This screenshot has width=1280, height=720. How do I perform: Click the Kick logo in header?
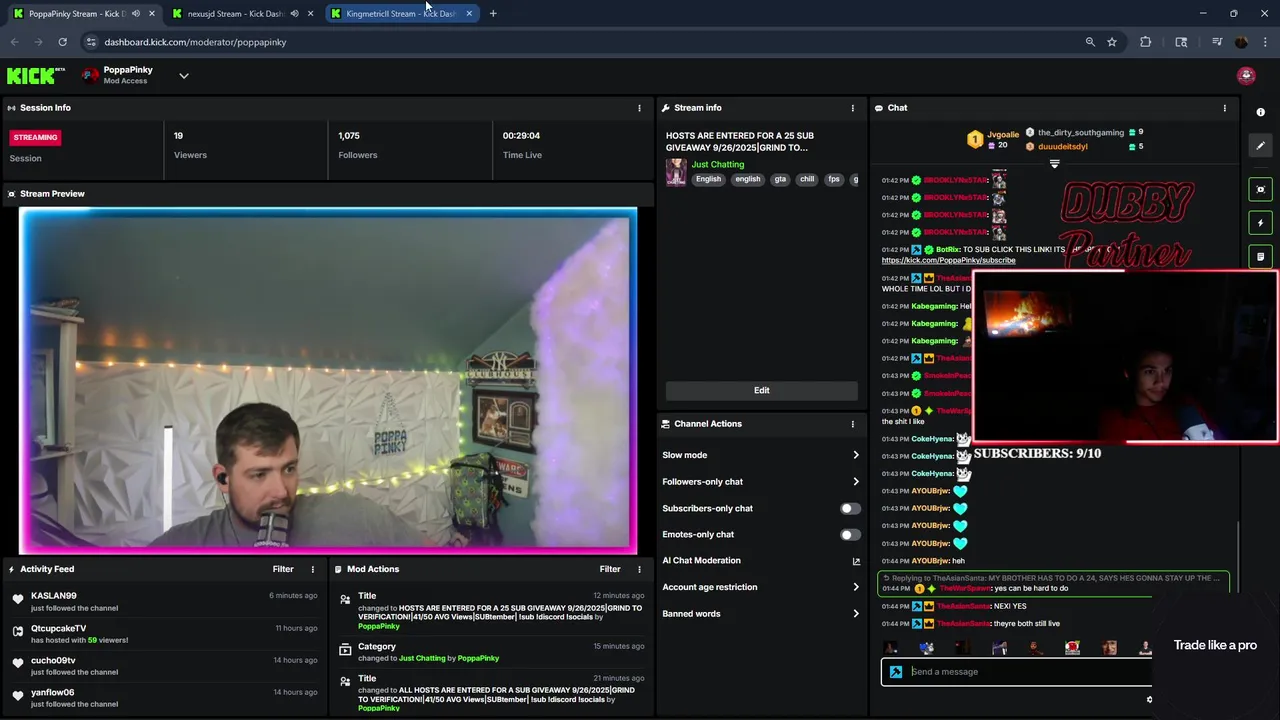36,76
